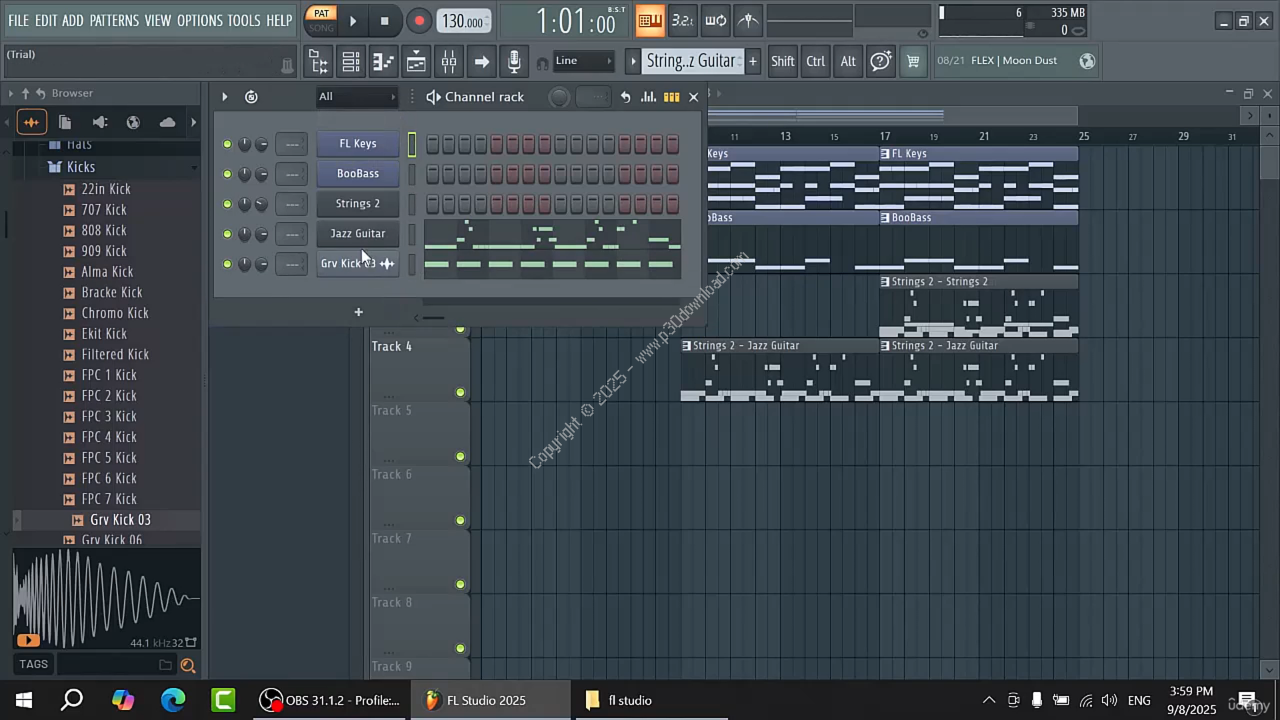Click the Shift button in toolbar
Viewport: 1280px width, 720px height.
783,61
